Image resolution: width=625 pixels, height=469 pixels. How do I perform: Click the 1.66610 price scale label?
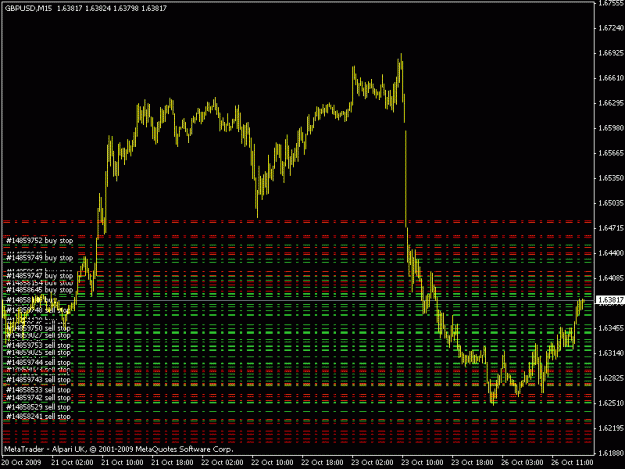click(x=610, y=78)
